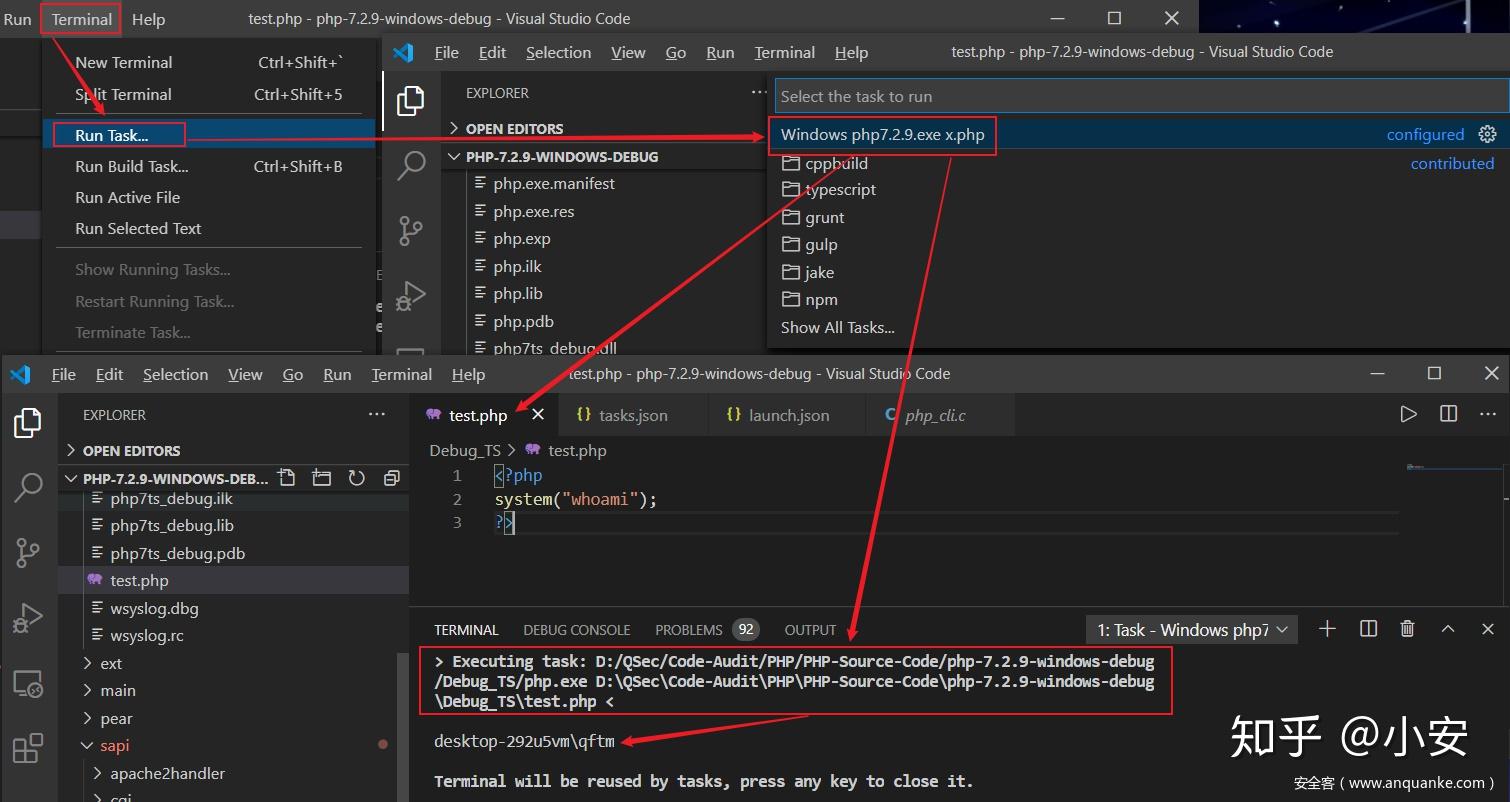Click the Select the task to run input
The width and height of the screenshot is (1510, 802).
point(1141,96)
